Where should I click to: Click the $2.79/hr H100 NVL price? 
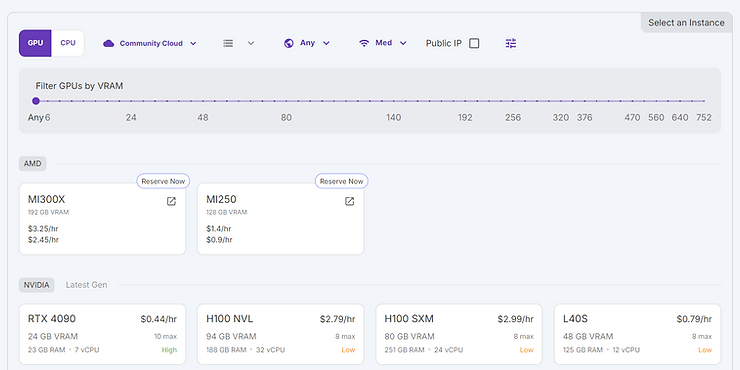[x=337, y=320]
